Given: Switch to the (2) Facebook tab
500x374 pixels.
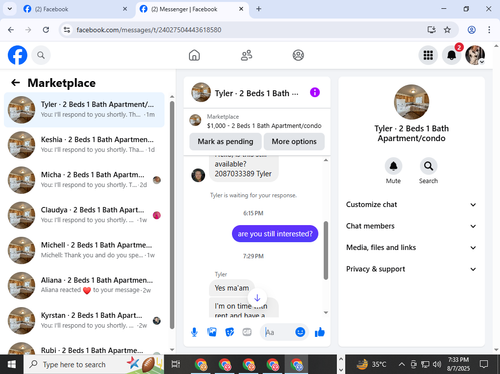Looking at the screenshot, I should point(74,9).
